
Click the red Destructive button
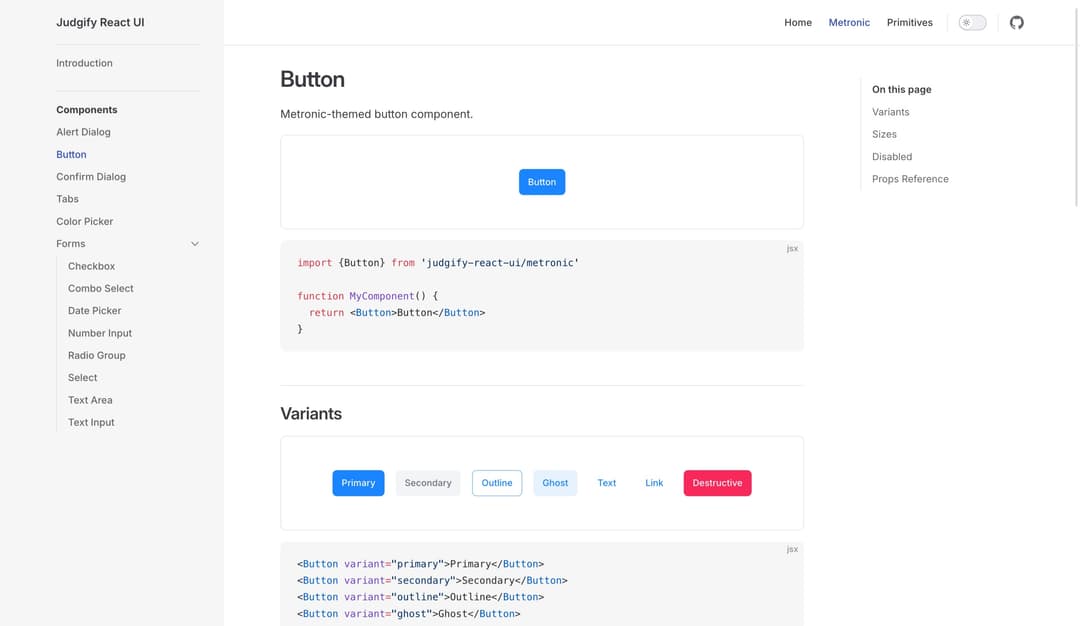(717, 483)
